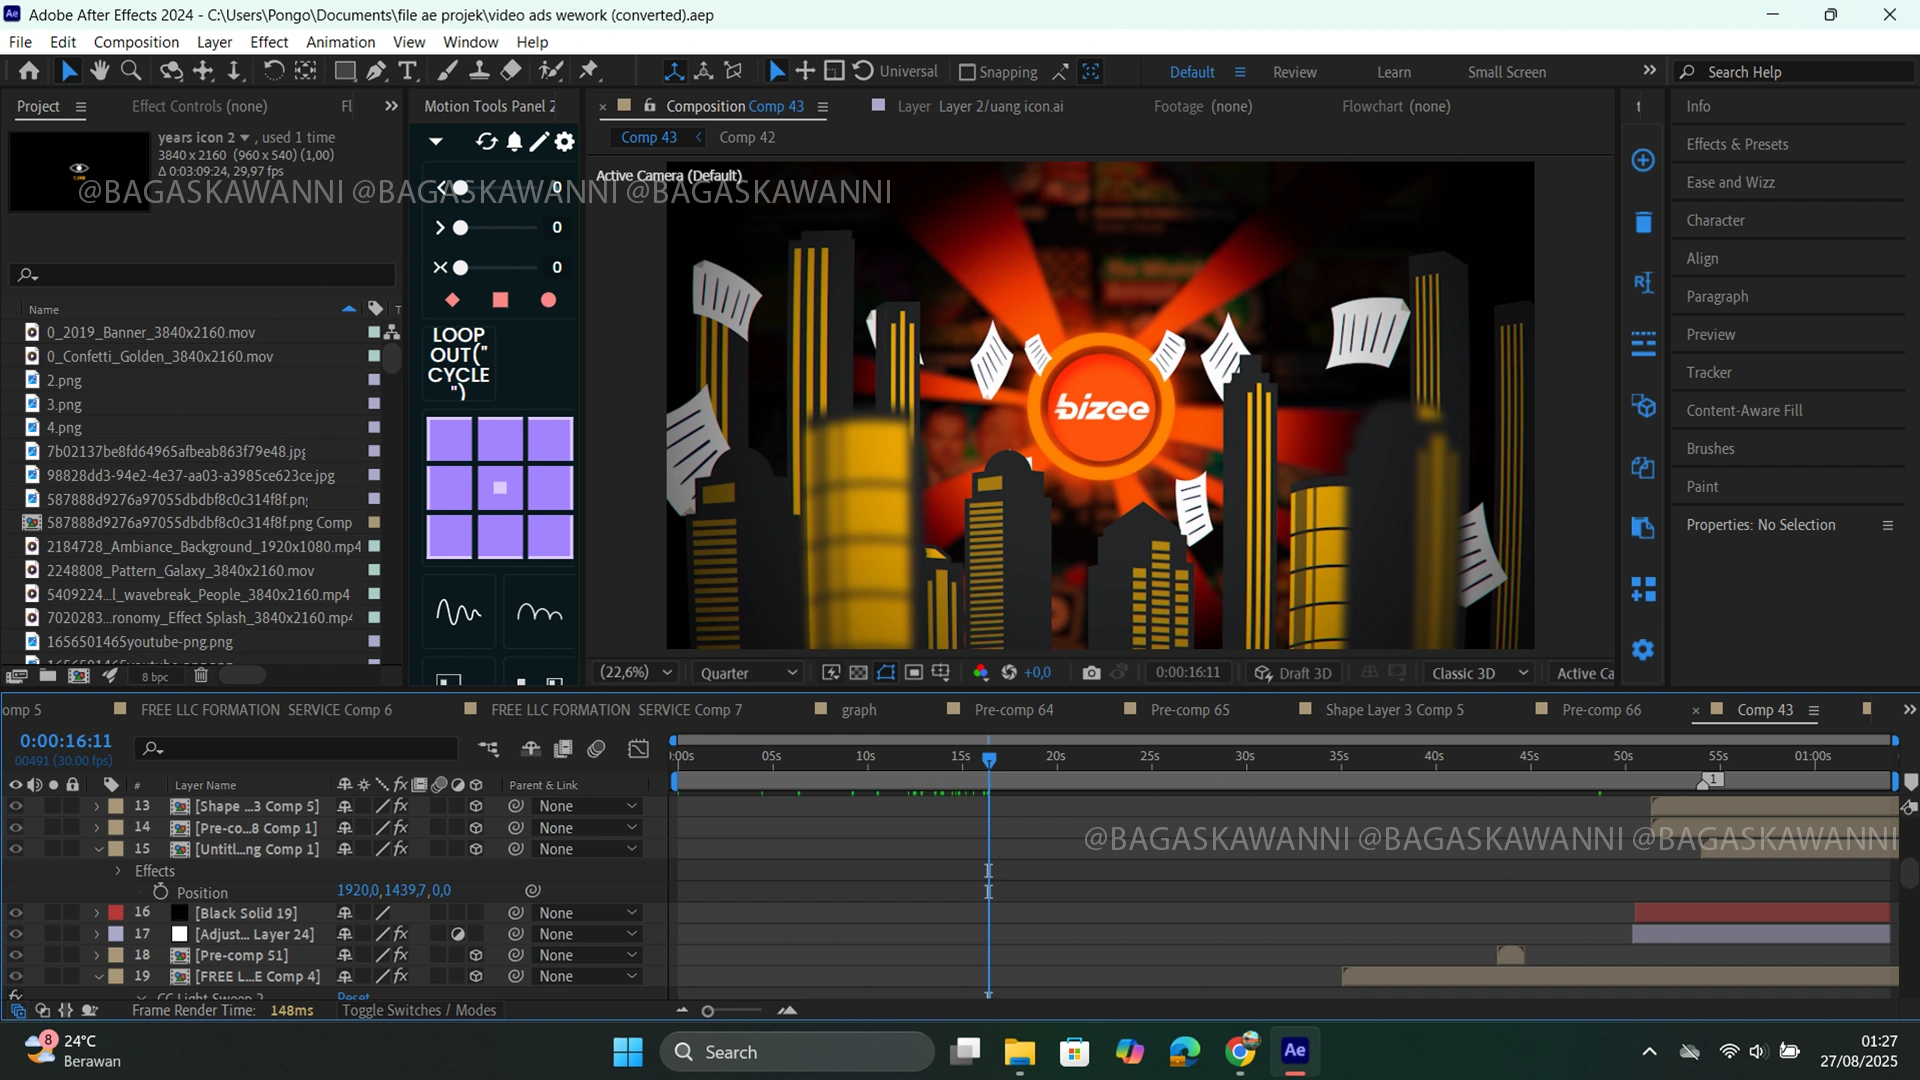Adjust the timeline zoom slider
The image size is (1920, 1080).
[x=708, y=1011]
